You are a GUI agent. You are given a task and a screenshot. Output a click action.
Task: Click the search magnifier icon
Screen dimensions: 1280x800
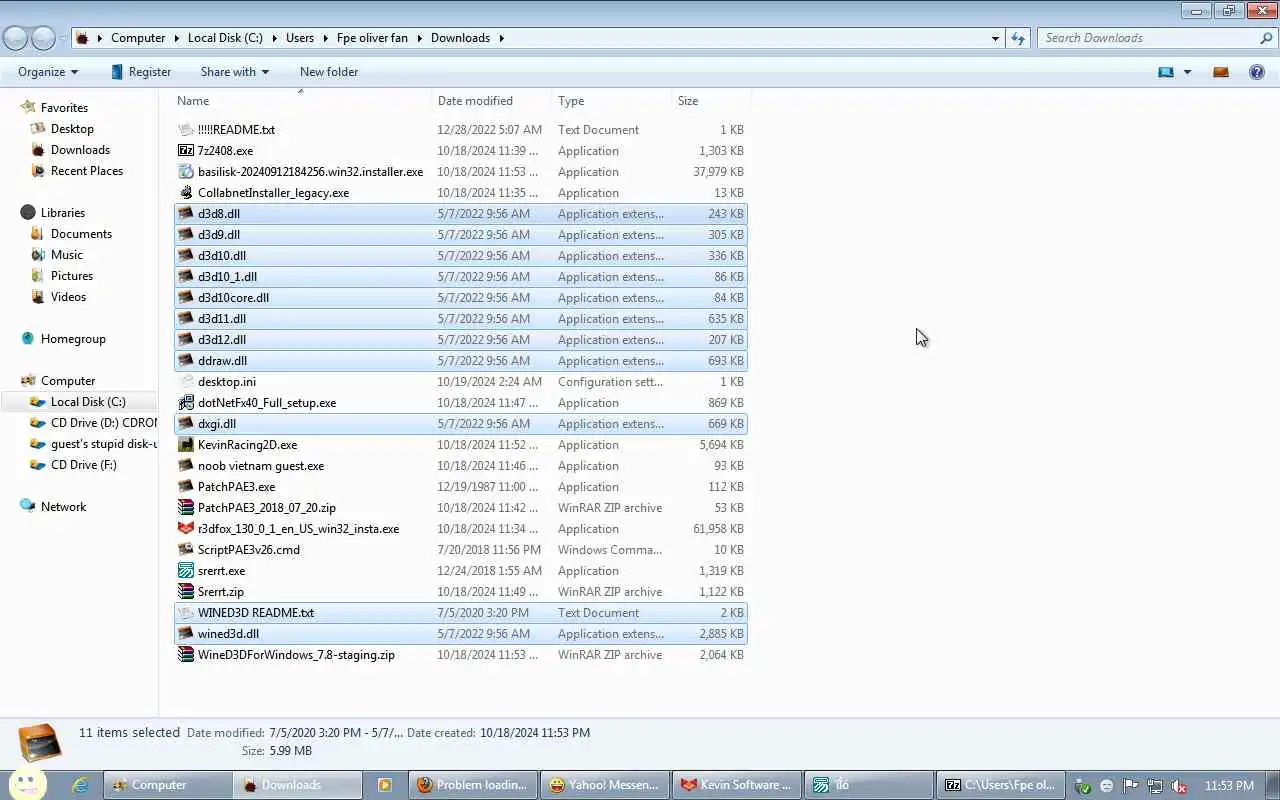coord(1266,38)
